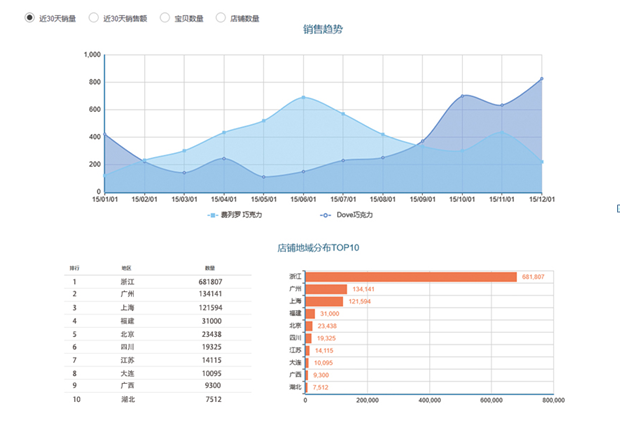Select the 近30天销售额 radio option
The height and width of the screenshot is (421, 620).
pos(94,18)
